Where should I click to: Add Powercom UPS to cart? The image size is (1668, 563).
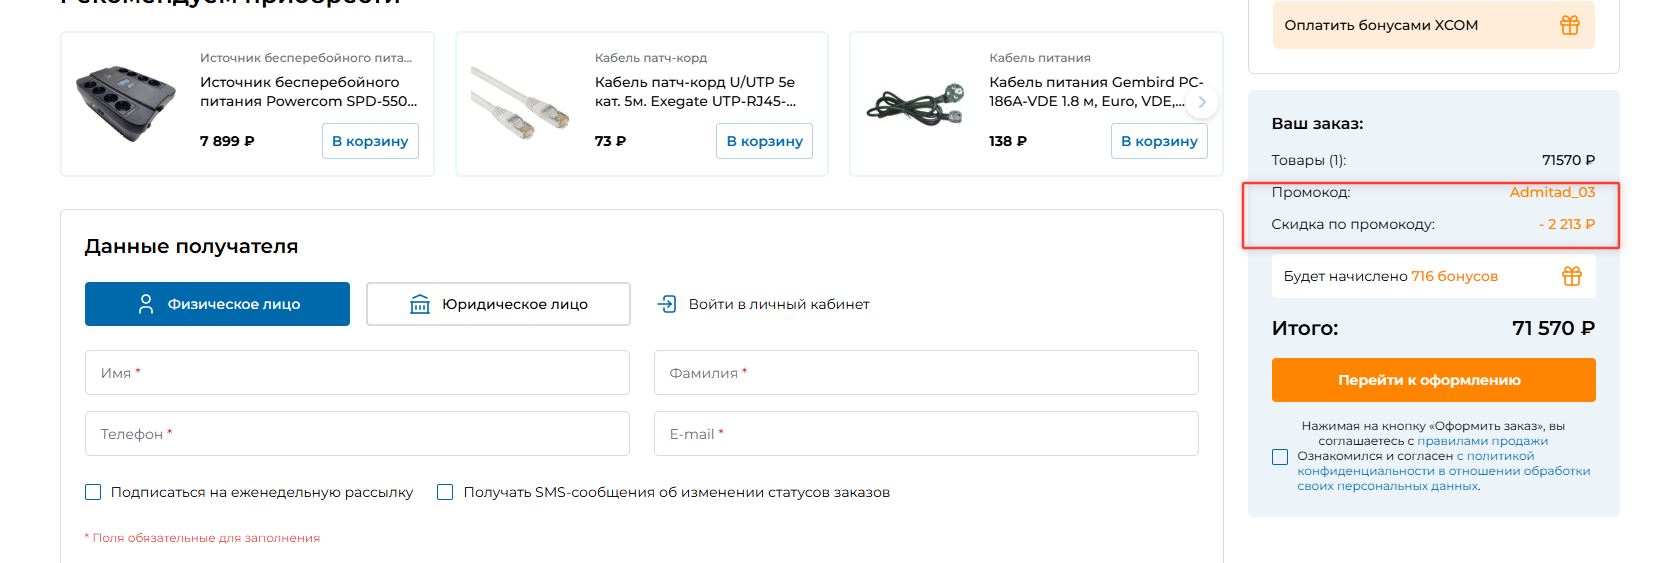click(x=370, y=141)
